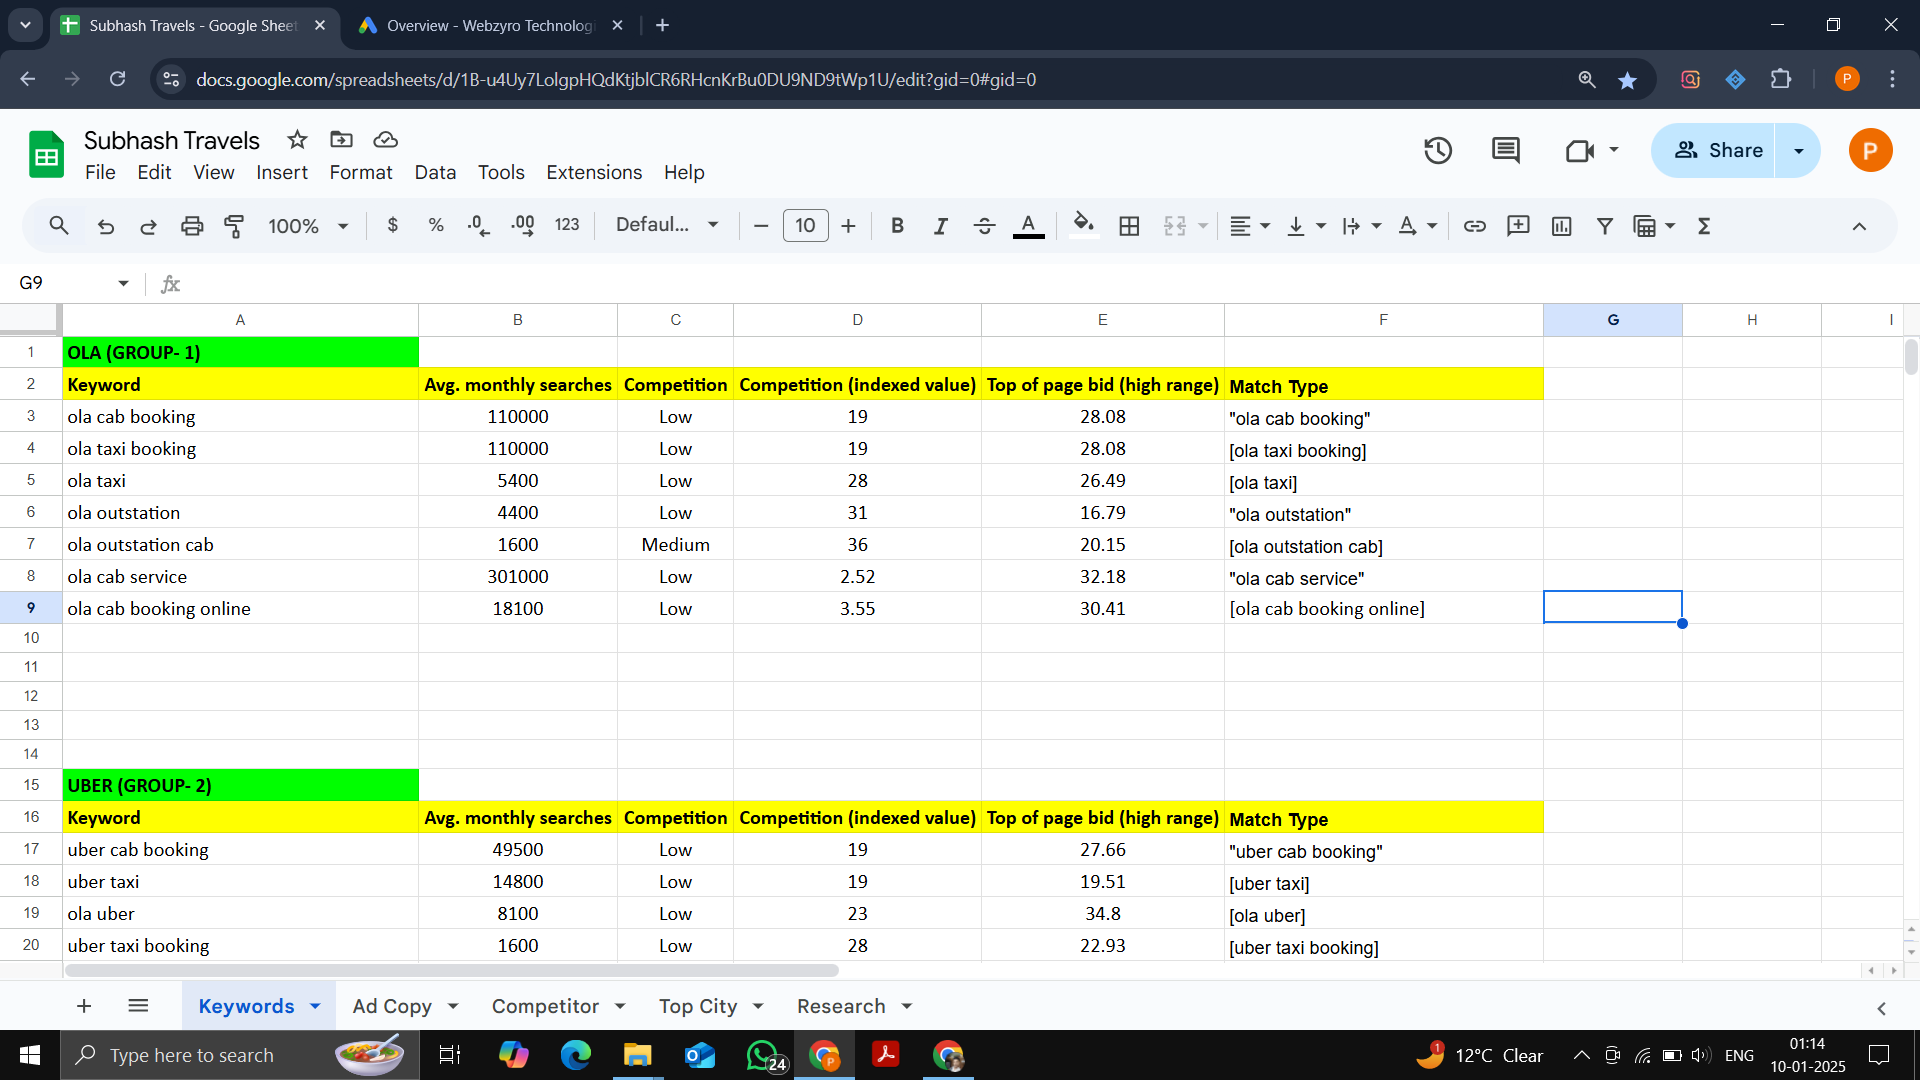The height and width of the screenshot is (1080, 1920).
Task: Toggle bold formatting
Action: point(897,226)
